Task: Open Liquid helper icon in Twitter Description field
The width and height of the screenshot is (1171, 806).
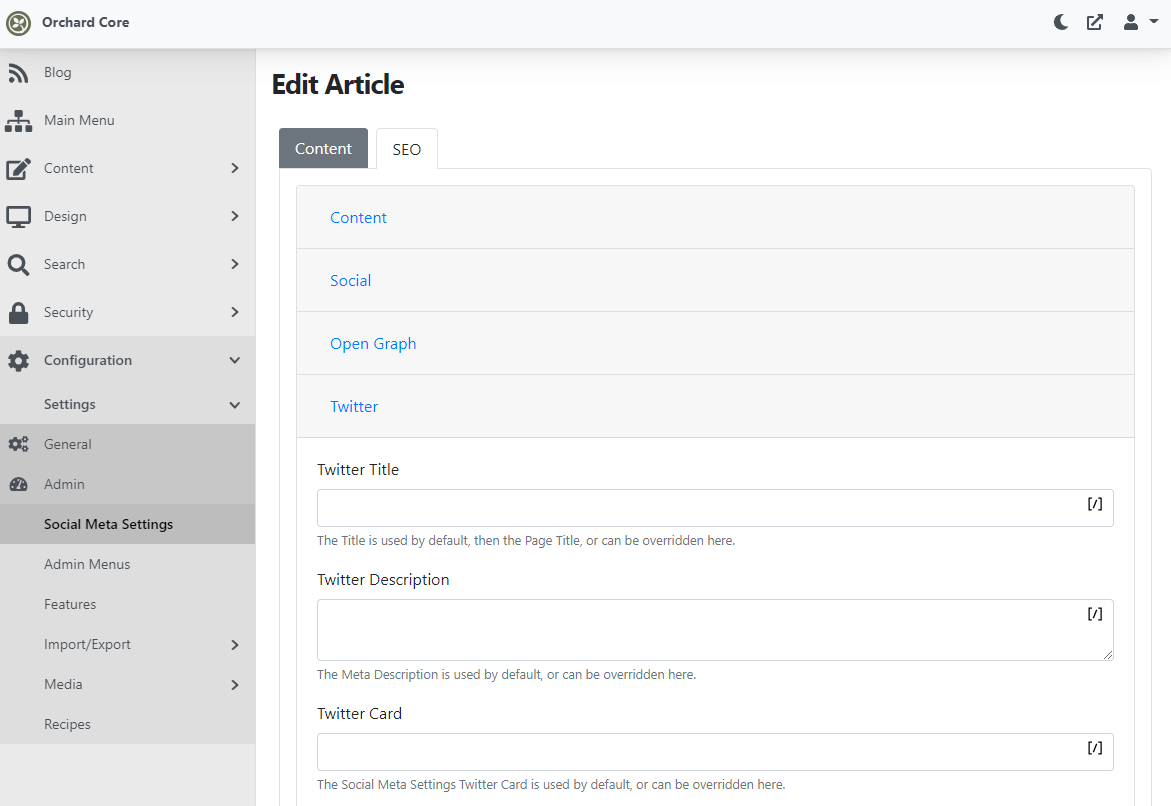Action: [x=1095, y=614]
